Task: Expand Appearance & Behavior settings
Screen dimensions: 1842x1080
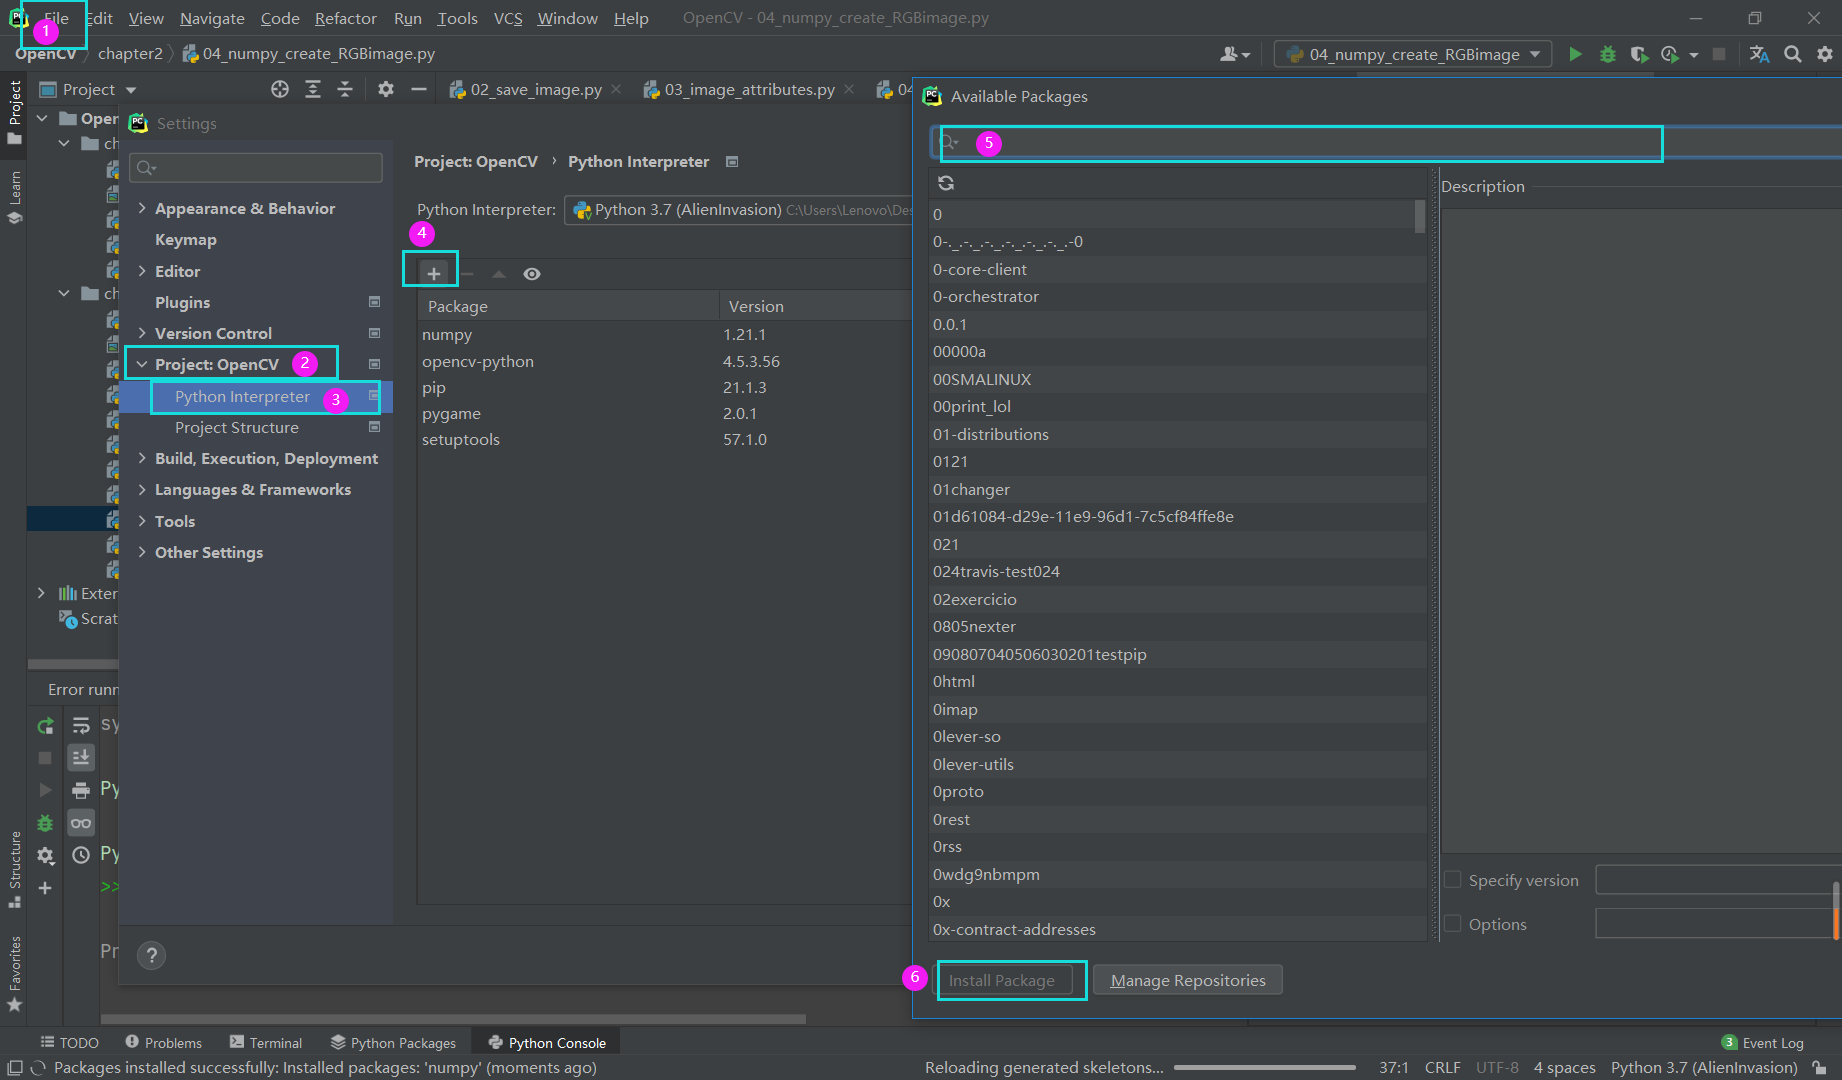Action: point(142,208)
